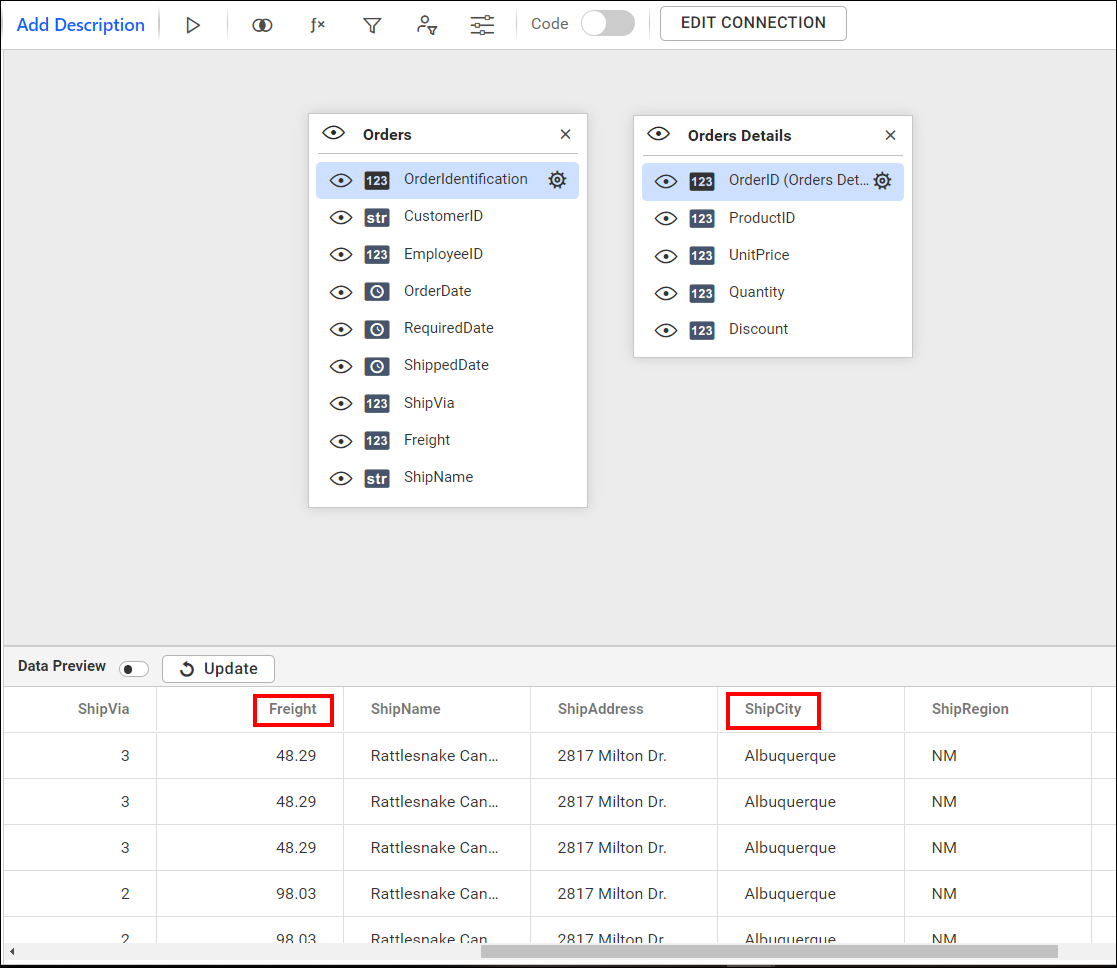Toggle the Data Preview switch

133,668
